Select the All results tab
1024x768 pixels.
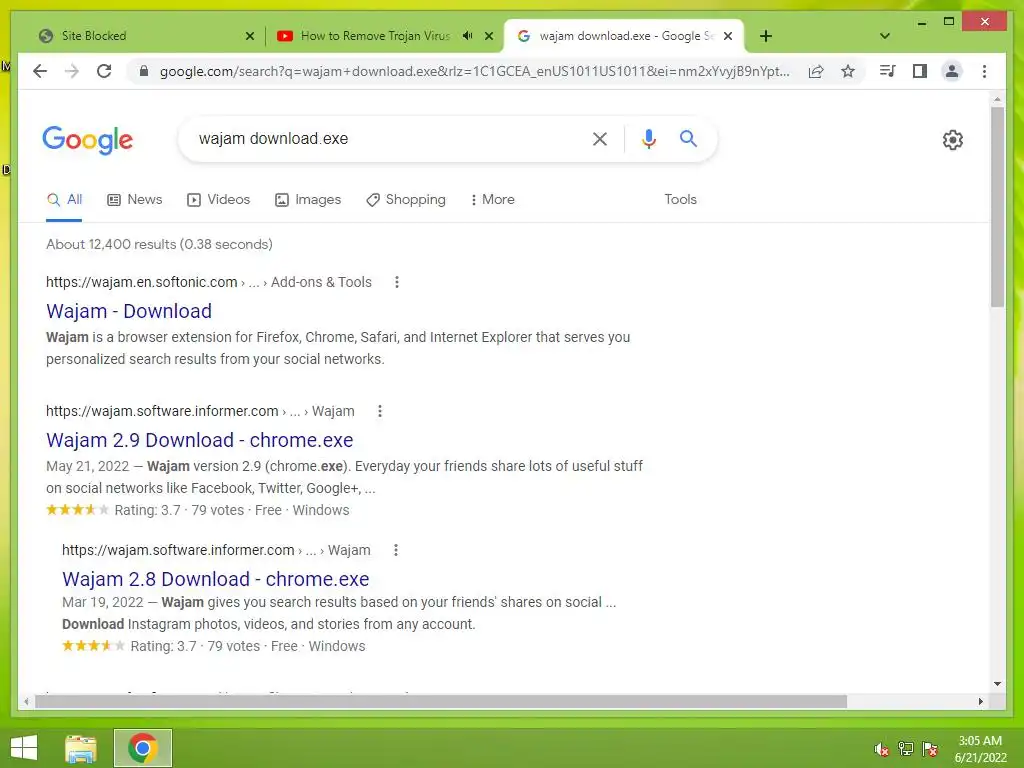click(x=65, y=200)
